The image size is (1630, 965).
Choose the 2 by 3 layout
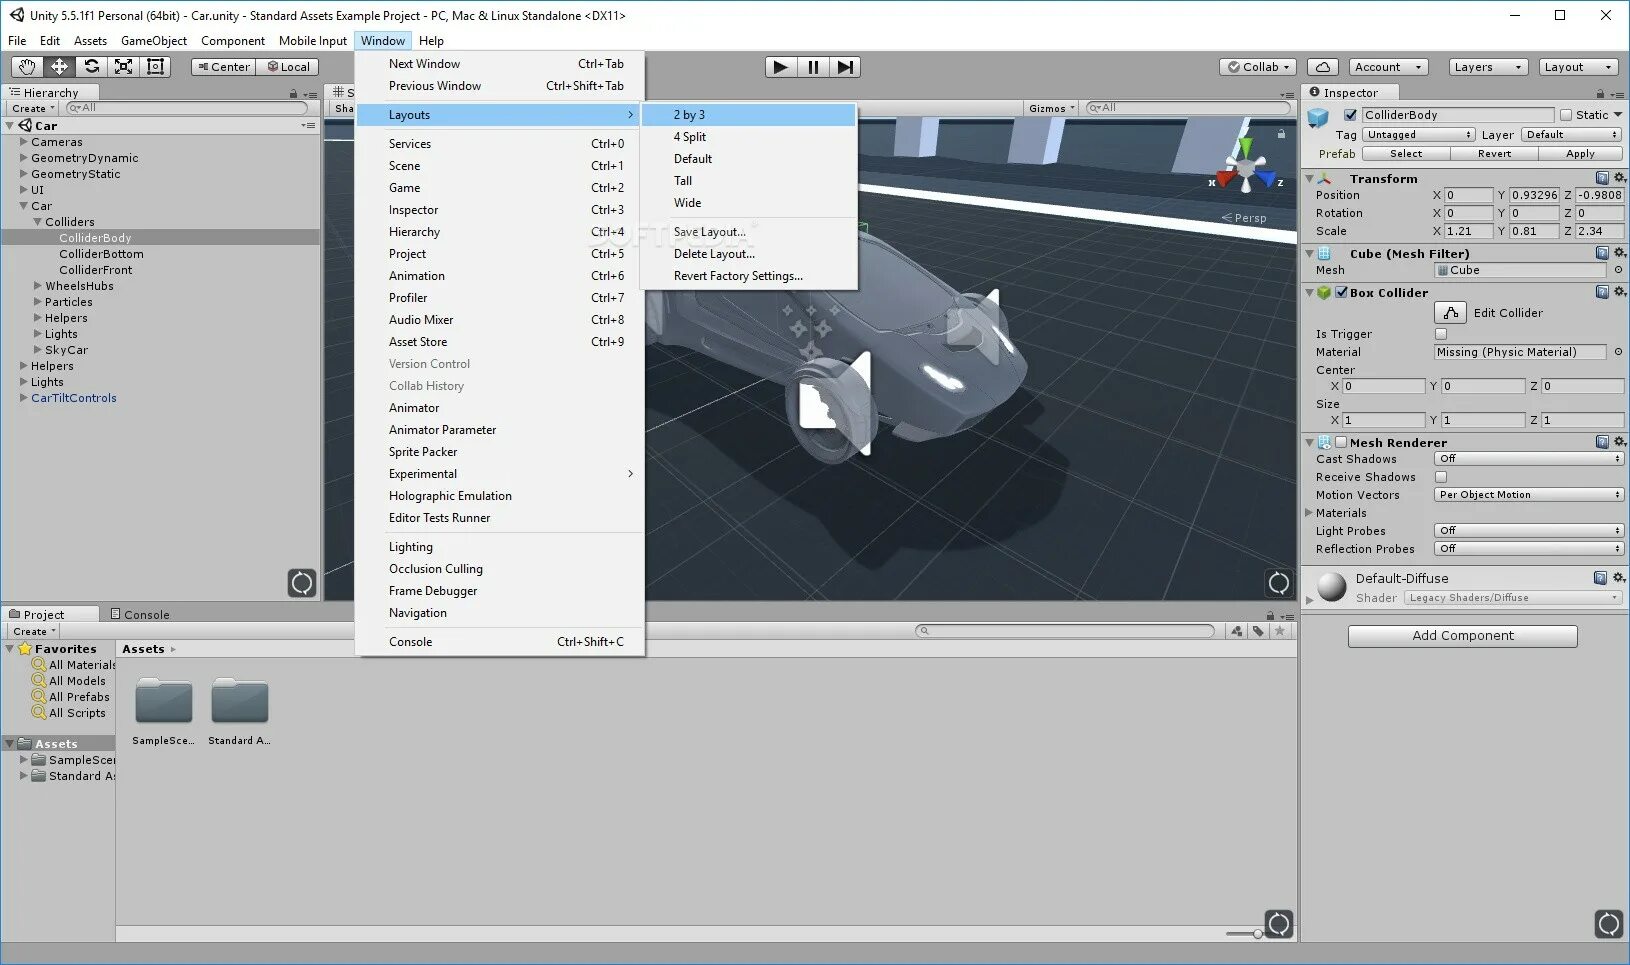tap(749, 115)
